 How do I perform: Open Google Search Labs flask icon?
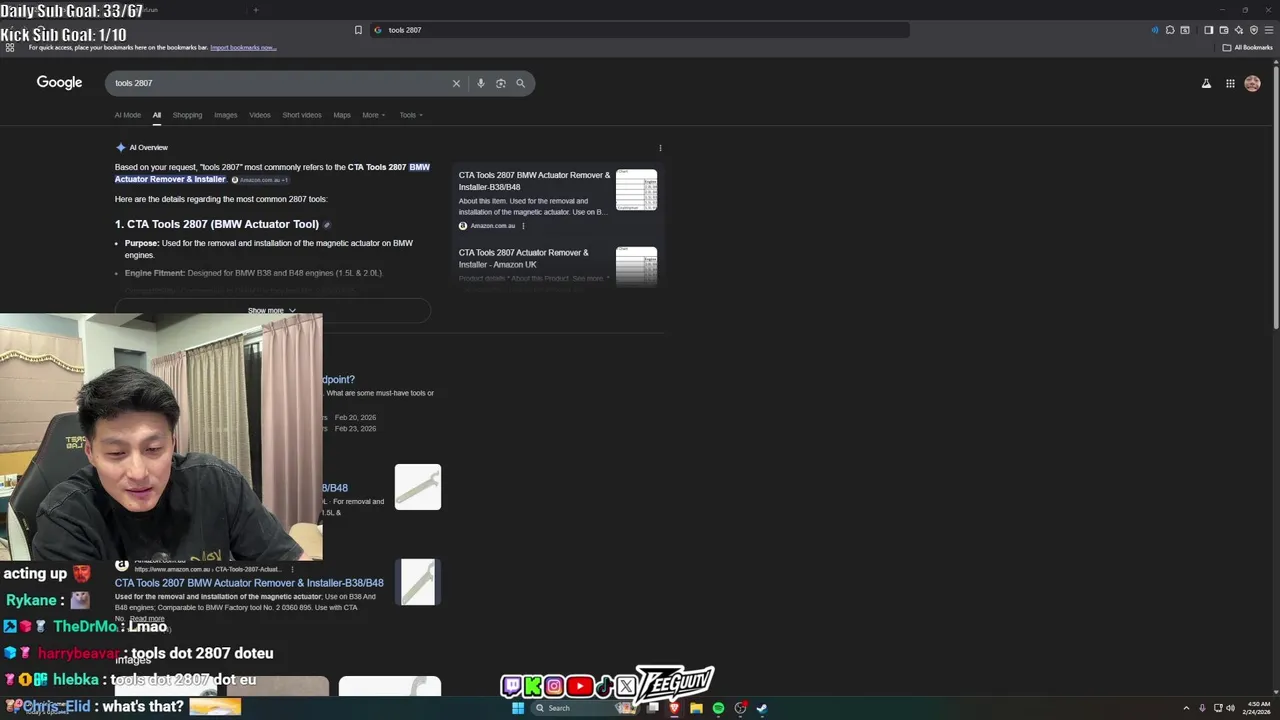1206,84
